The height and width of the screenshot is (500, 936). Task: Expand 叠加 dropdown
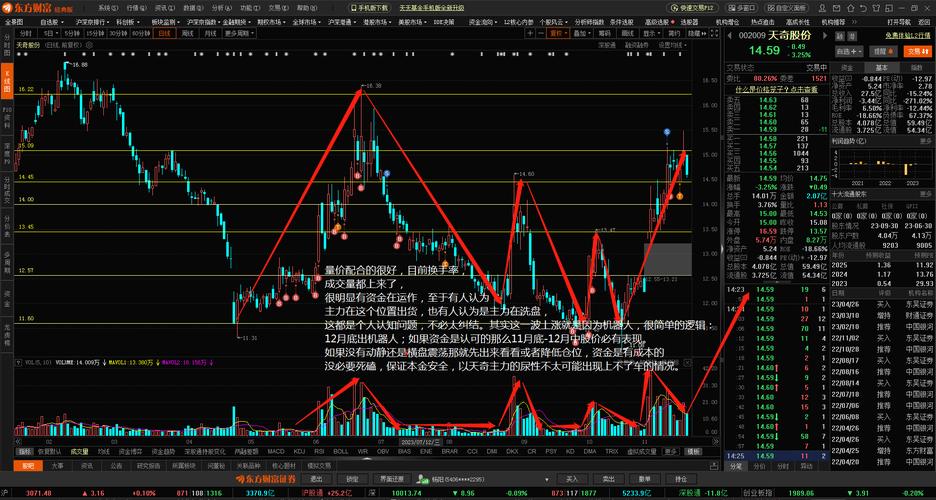[582, 33]
